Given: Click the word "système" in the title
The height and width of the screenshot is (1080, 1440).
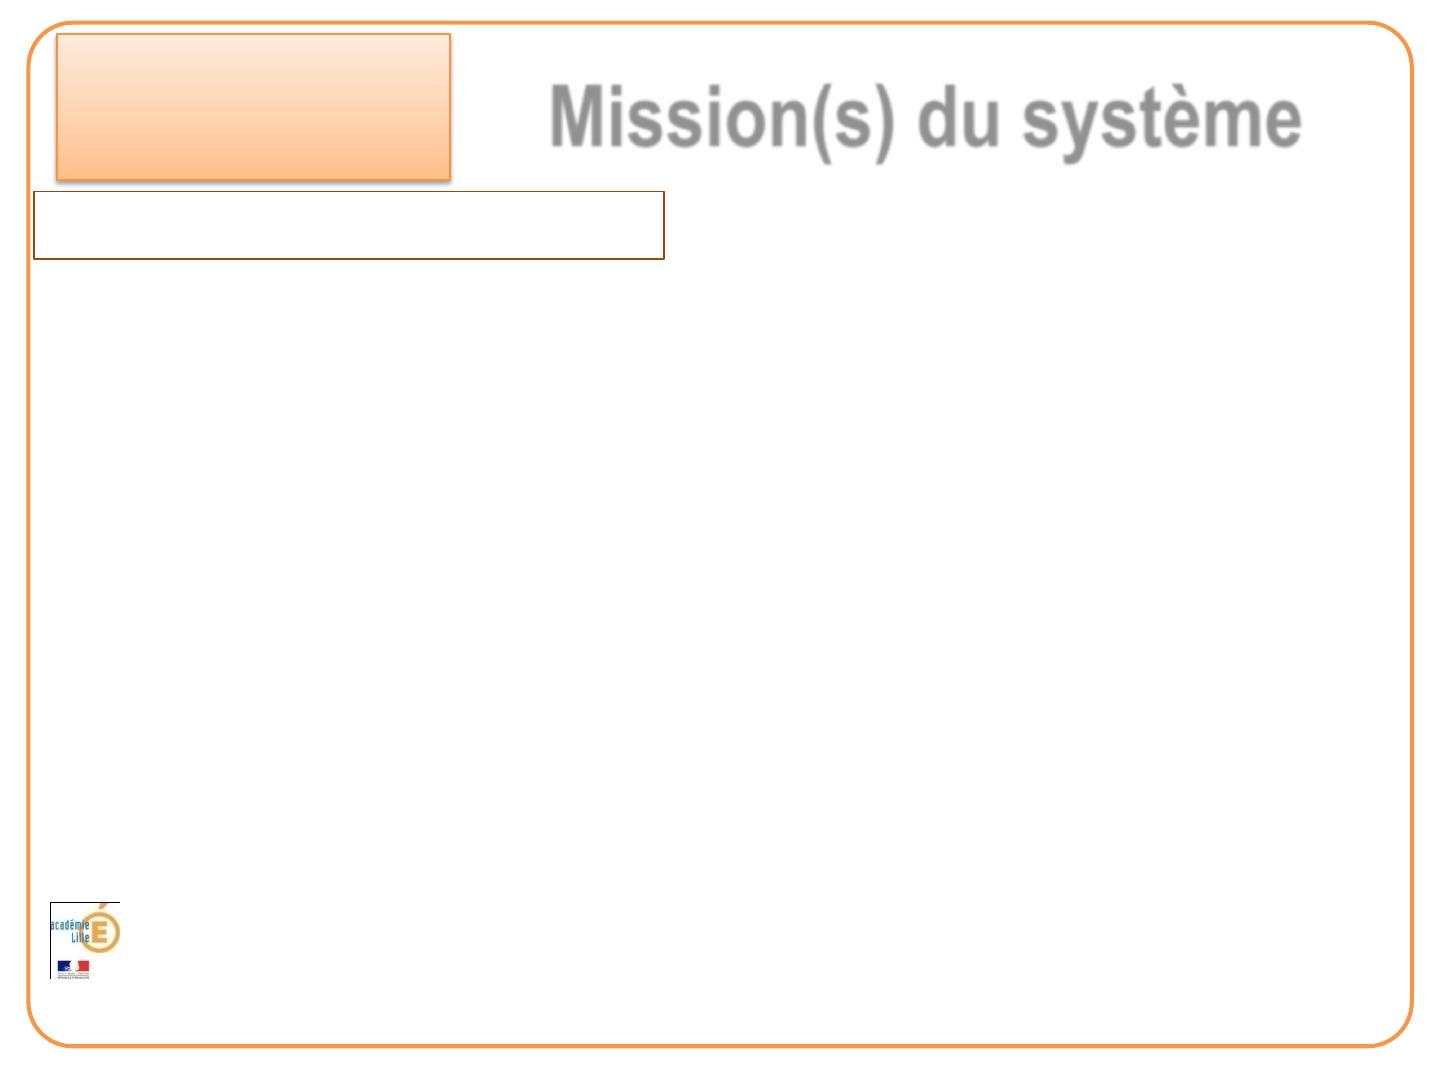Looking at the screenshot, I should (x=1161, y=120).
